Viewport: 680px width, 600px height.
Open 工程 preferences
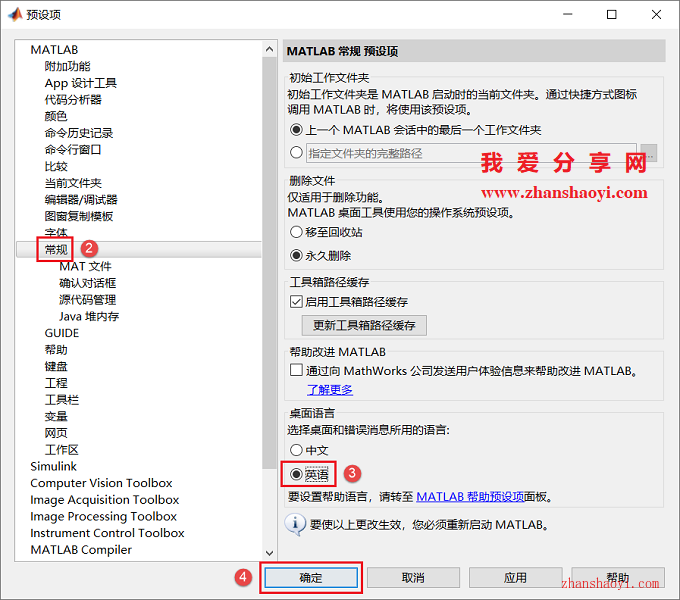coord(56,383)
